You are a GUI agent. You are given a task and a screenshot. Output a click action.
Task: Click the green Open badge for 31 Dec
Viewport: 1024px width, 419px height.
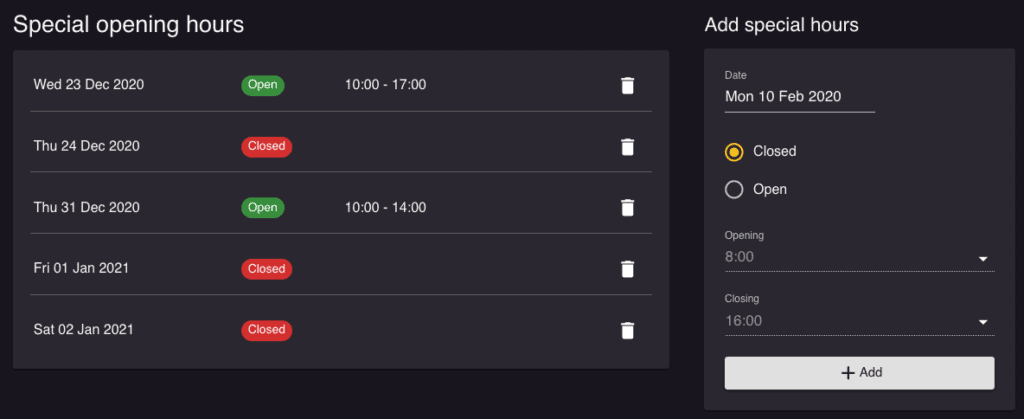coord(263,208)
